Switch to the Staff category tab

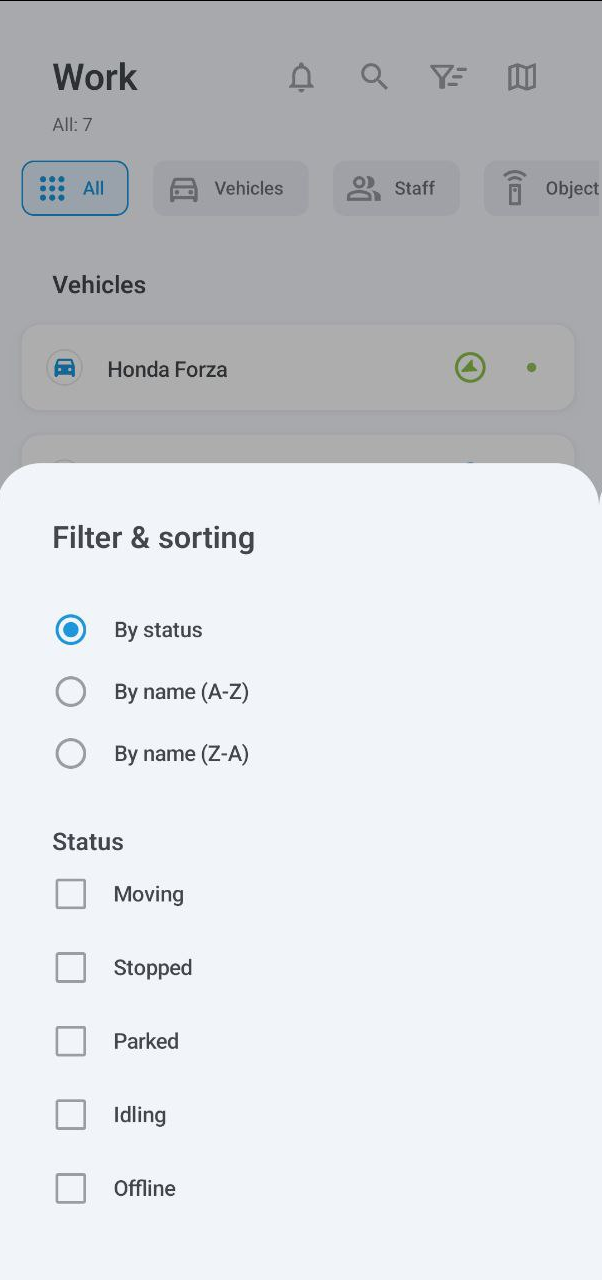396,187
